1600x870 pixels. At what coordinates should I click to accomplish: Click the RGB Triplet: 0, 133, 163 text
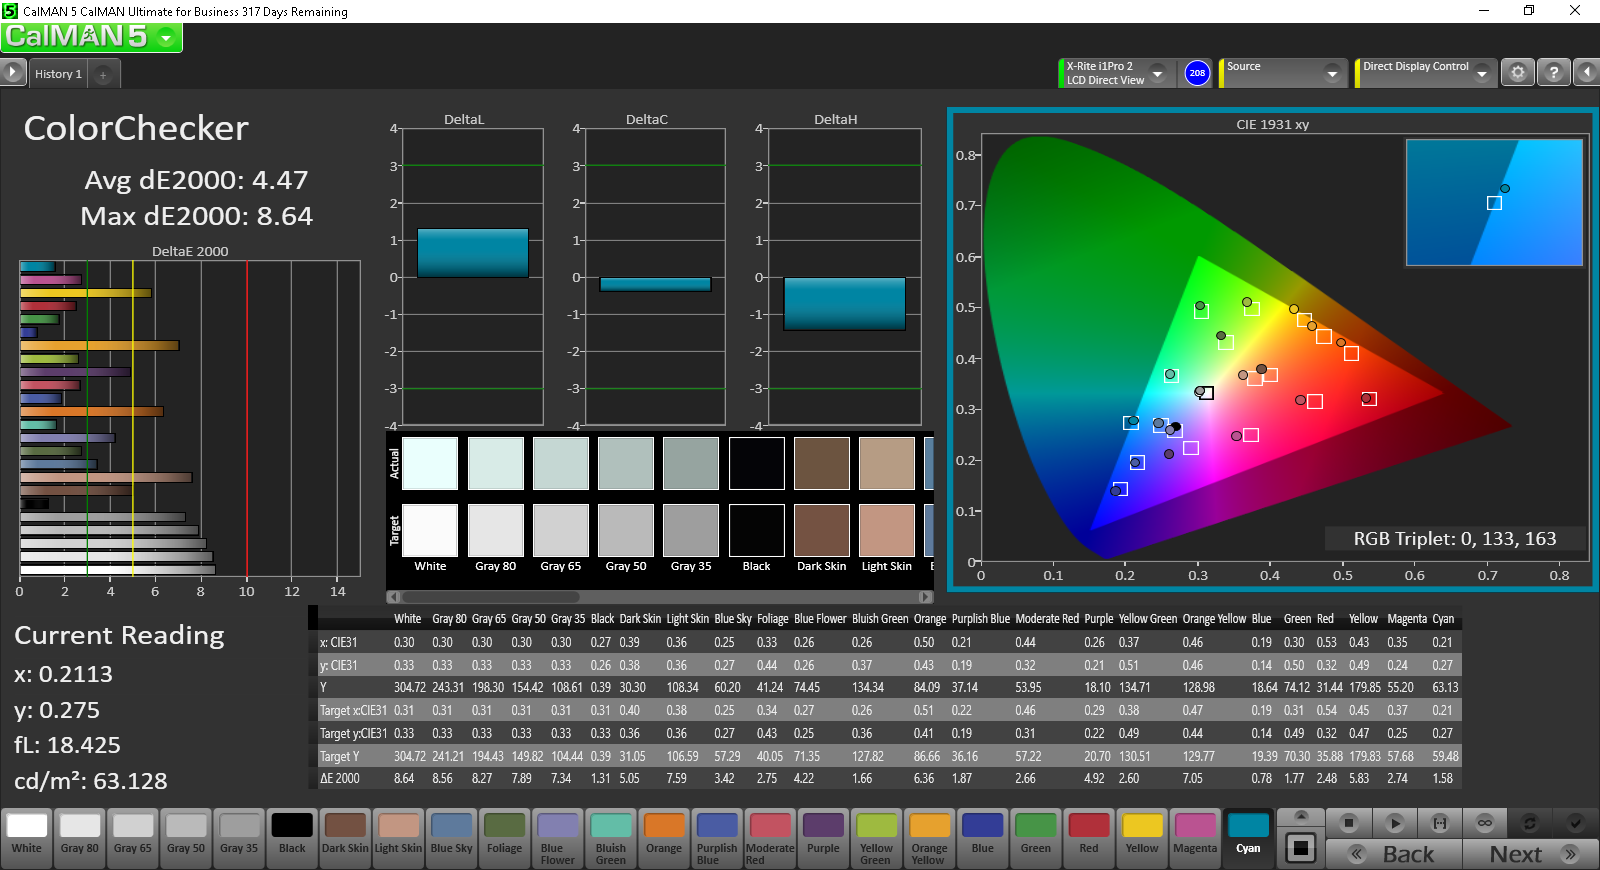tap(1455, 539)
